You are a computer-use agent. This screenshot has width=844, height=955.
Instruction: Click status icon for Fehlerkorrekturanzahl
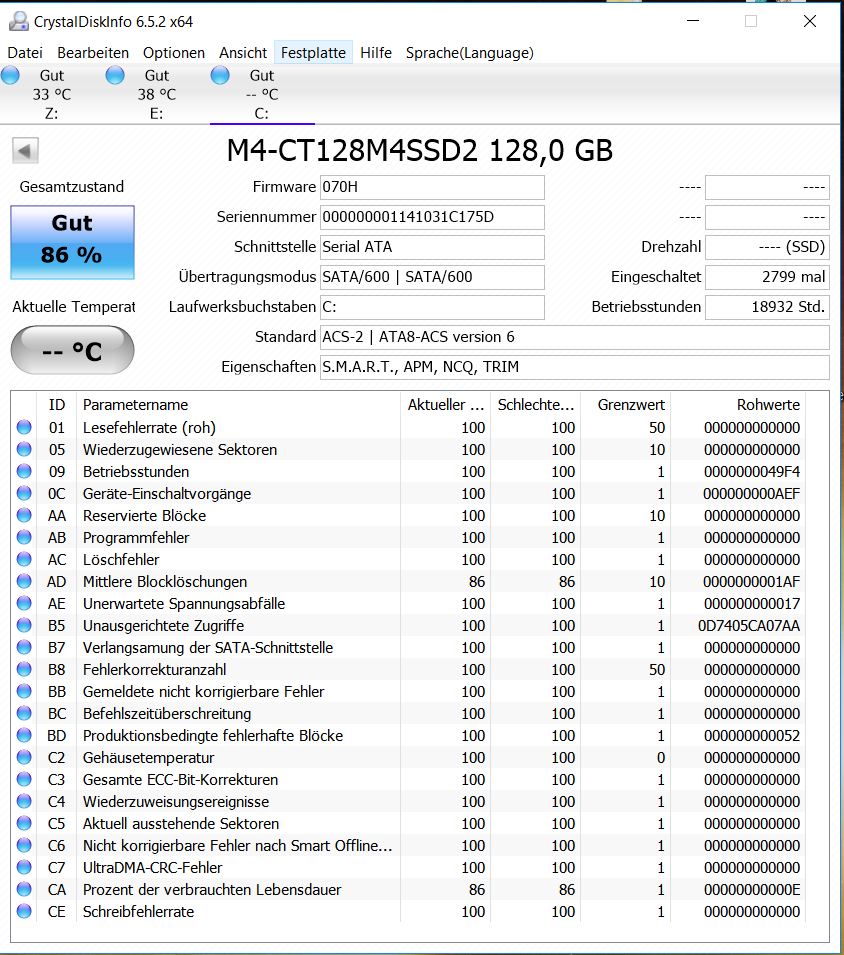[x=24, y=669]
